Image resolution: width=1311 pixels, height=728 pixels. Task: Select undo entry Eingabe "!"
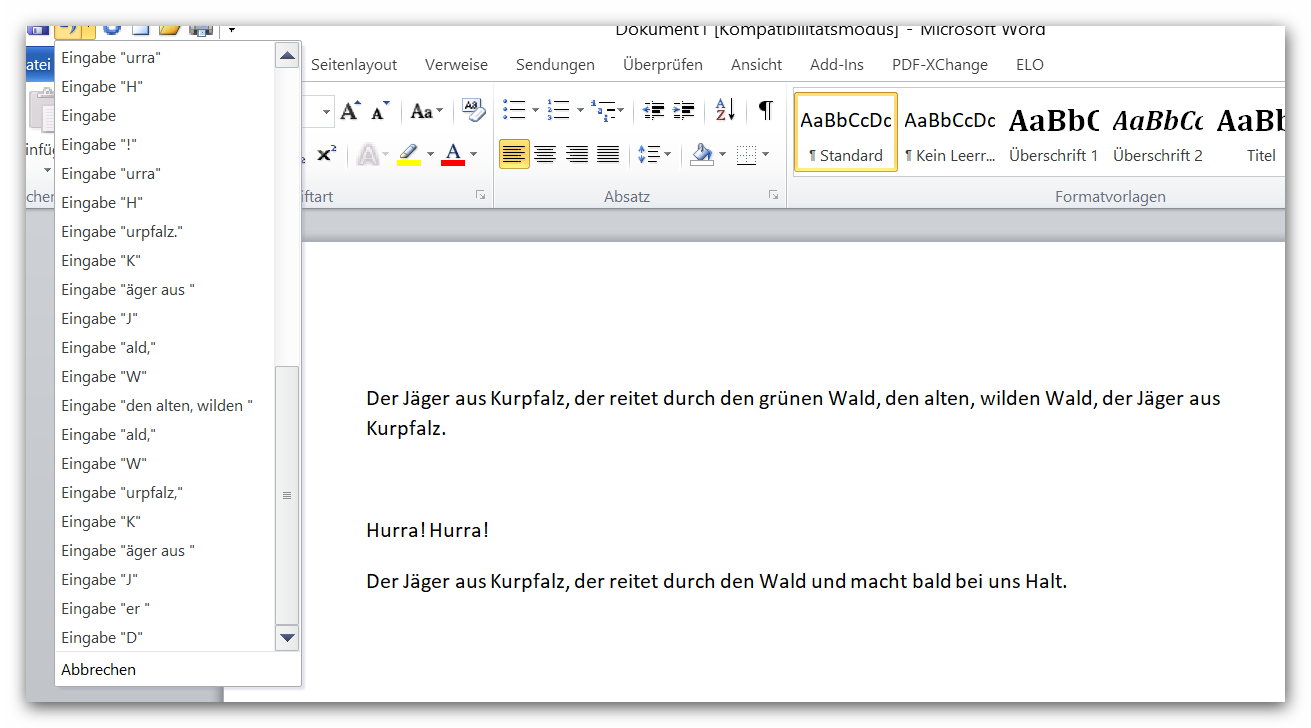[165, 144]
